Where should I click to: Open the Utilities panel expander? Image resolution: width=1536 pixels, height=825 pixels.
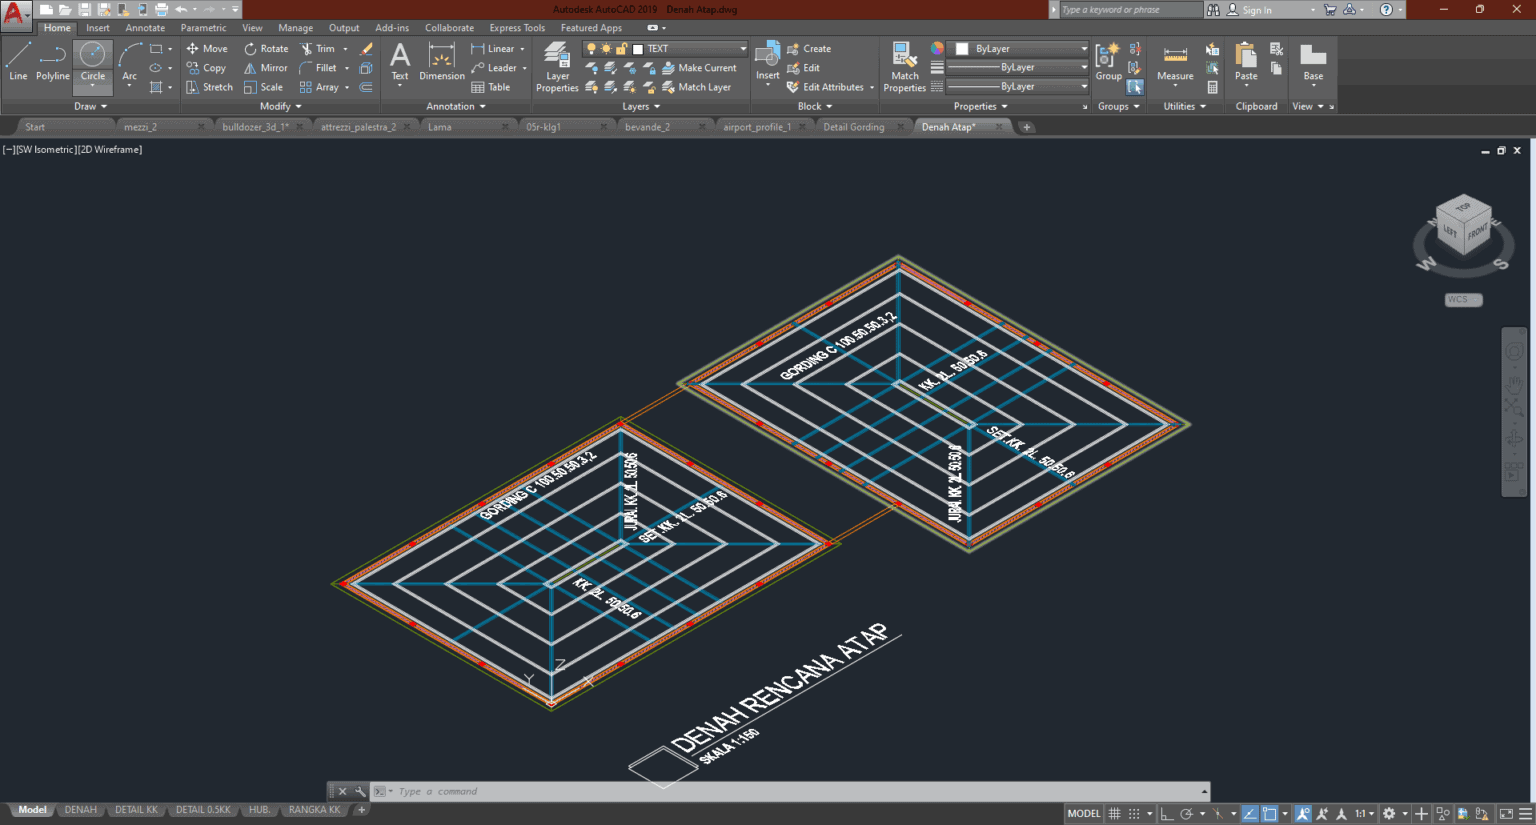1203,106
